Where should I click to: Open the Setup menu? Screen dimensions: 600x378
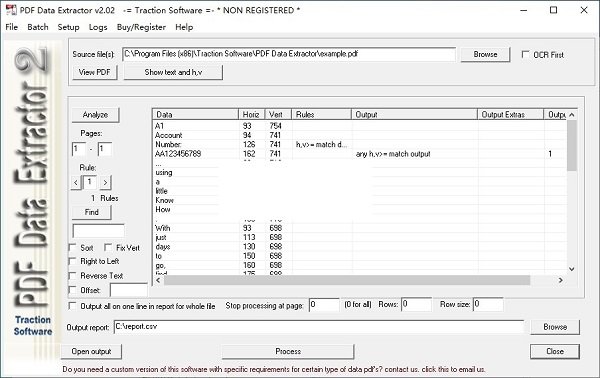click(68, 27)
